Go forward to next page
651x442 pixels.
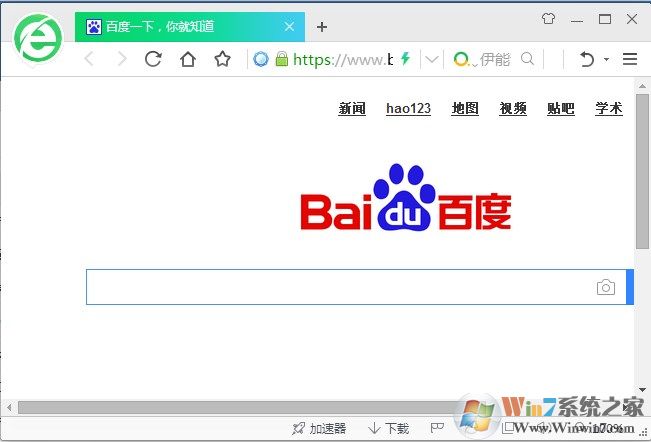click(x=122, y=59)
